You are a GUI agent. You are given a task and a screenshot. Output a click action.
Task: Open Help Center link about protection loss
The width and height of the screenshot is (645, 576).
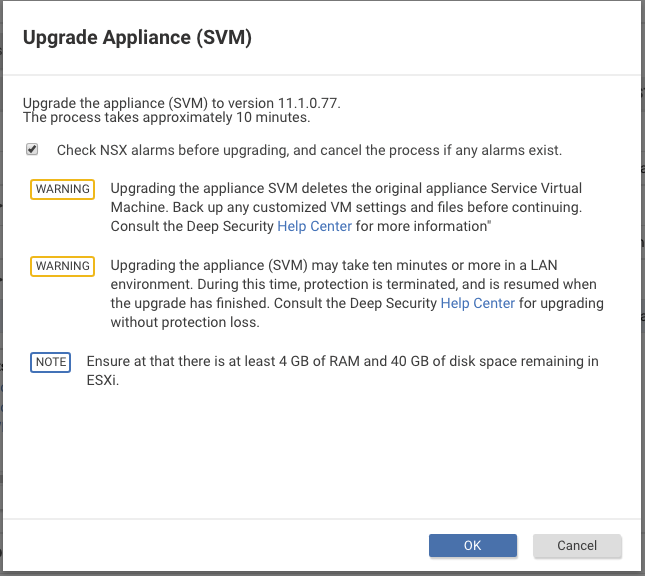pos(478,303)
